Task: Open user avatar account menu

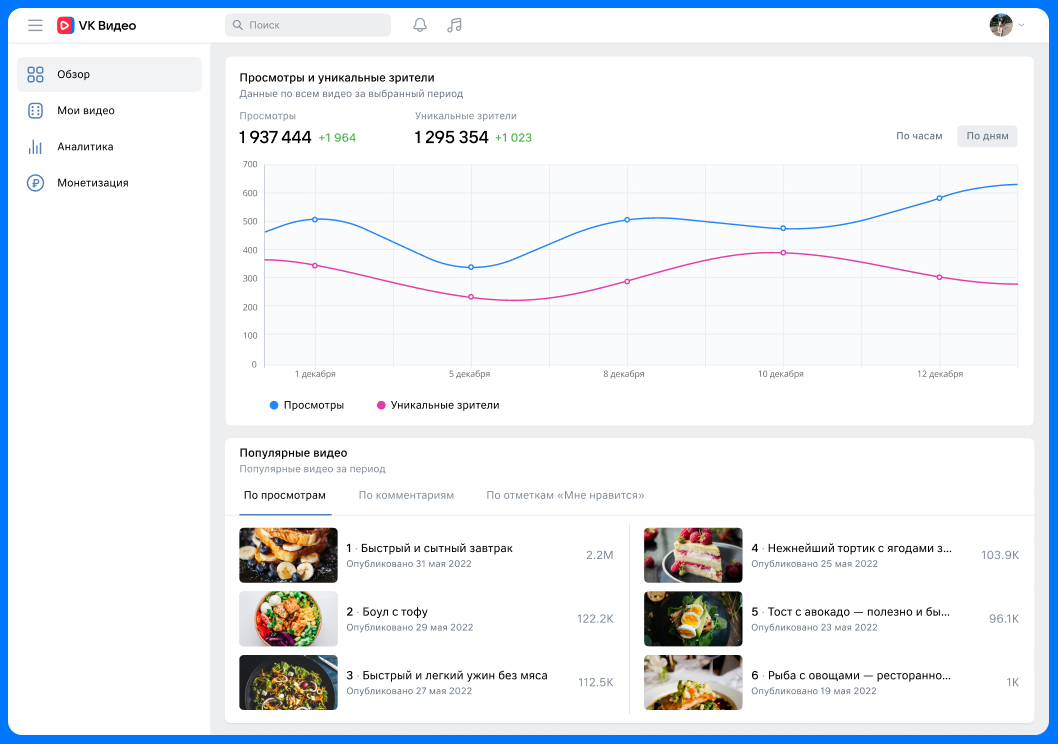Action: tap(1000, 25)
